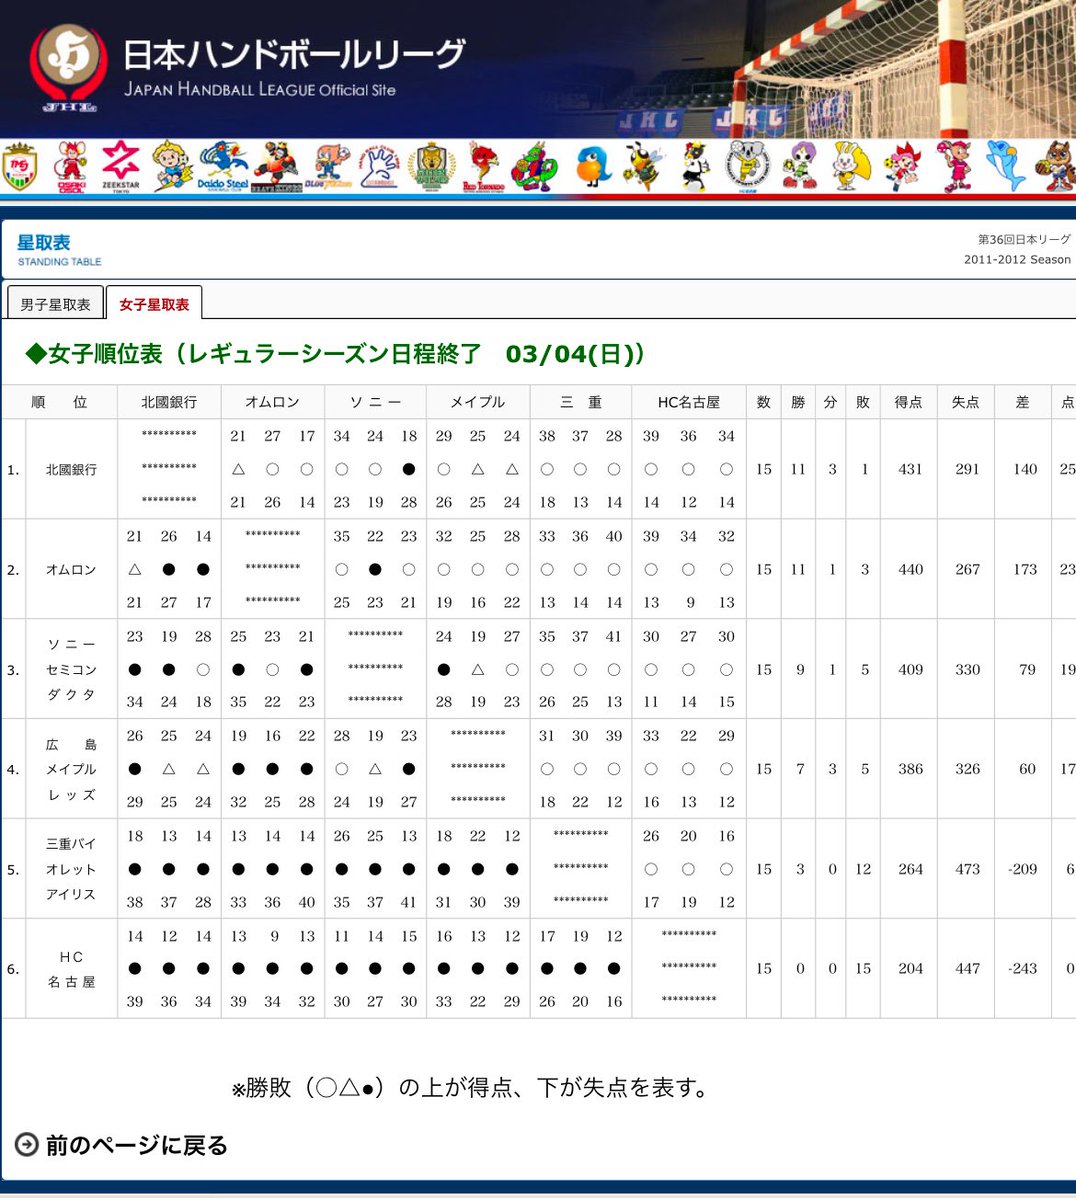Screen dimensions: 1076x1200
Task: Click the arrow icon beside 前のページに戻る
Action: click(27, 1145)
